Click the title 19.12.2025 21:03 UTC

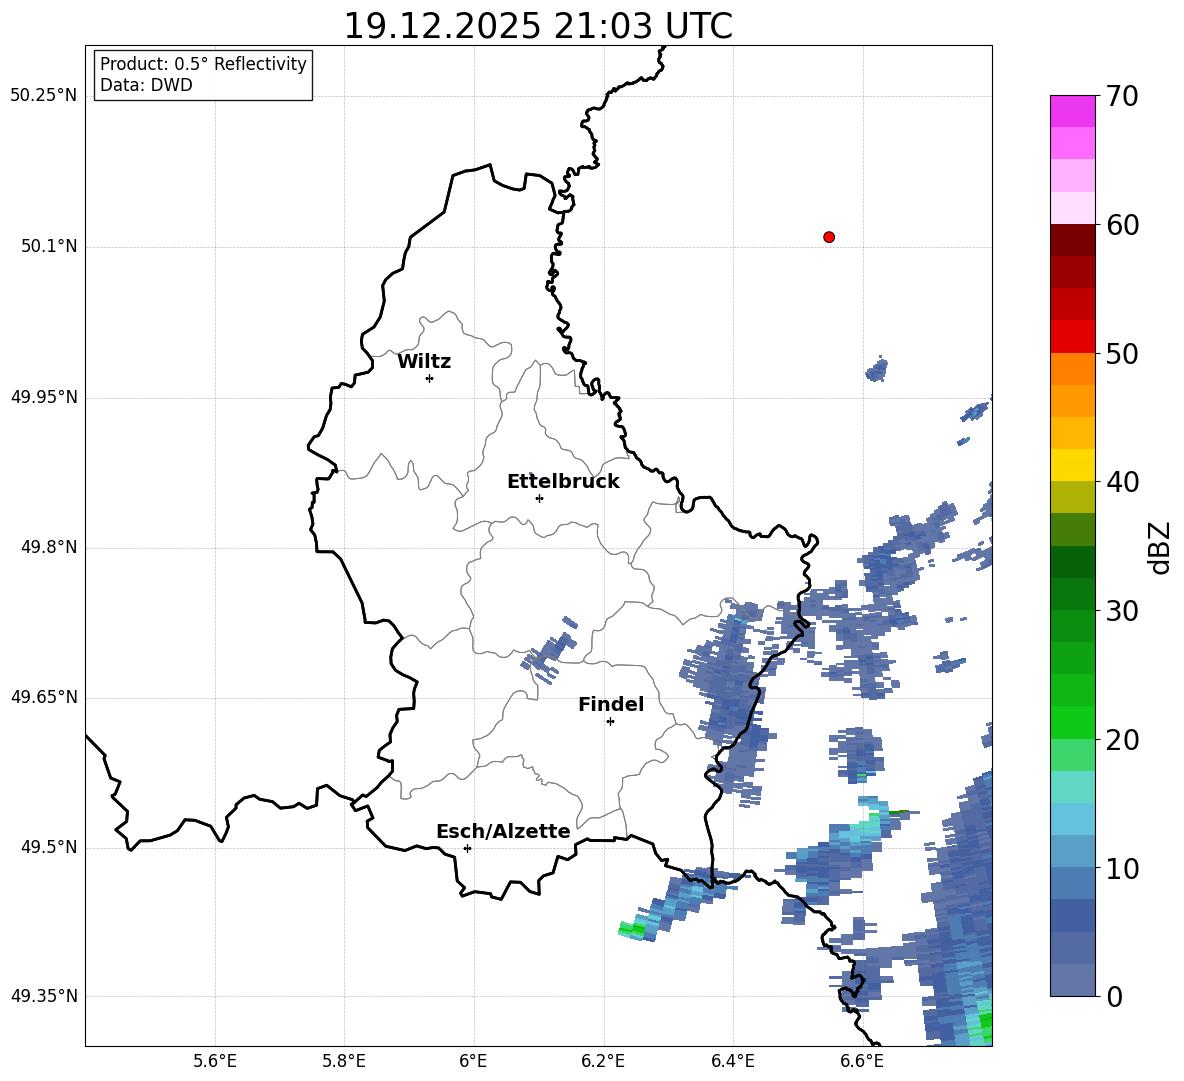[x=538, y=26]
